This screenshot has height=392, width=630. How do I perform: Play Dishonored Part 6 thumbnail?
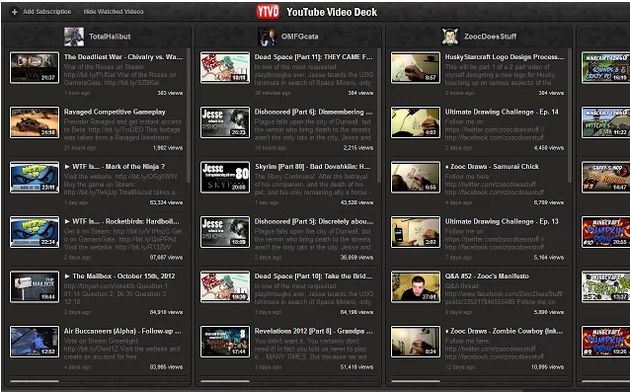click(225, 122)
